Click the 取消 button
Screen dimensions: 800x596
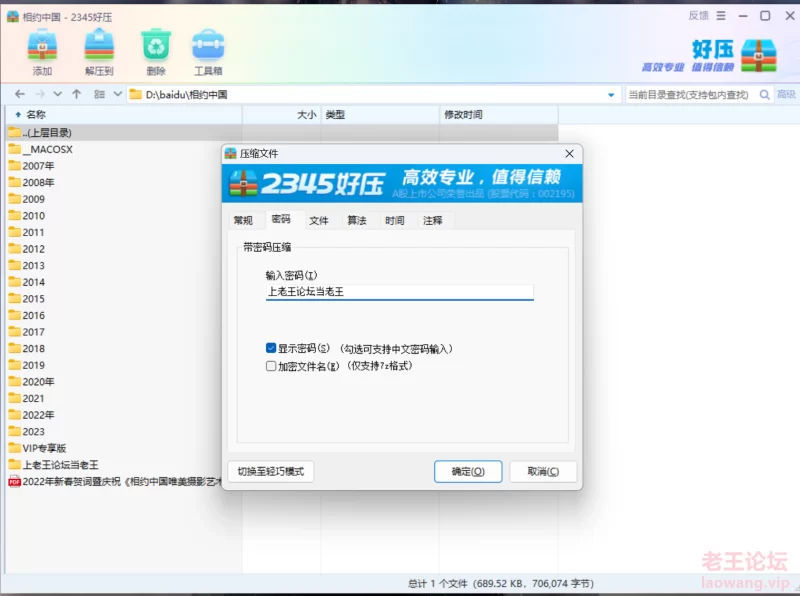pyautogui.click(x=543, y=471)
